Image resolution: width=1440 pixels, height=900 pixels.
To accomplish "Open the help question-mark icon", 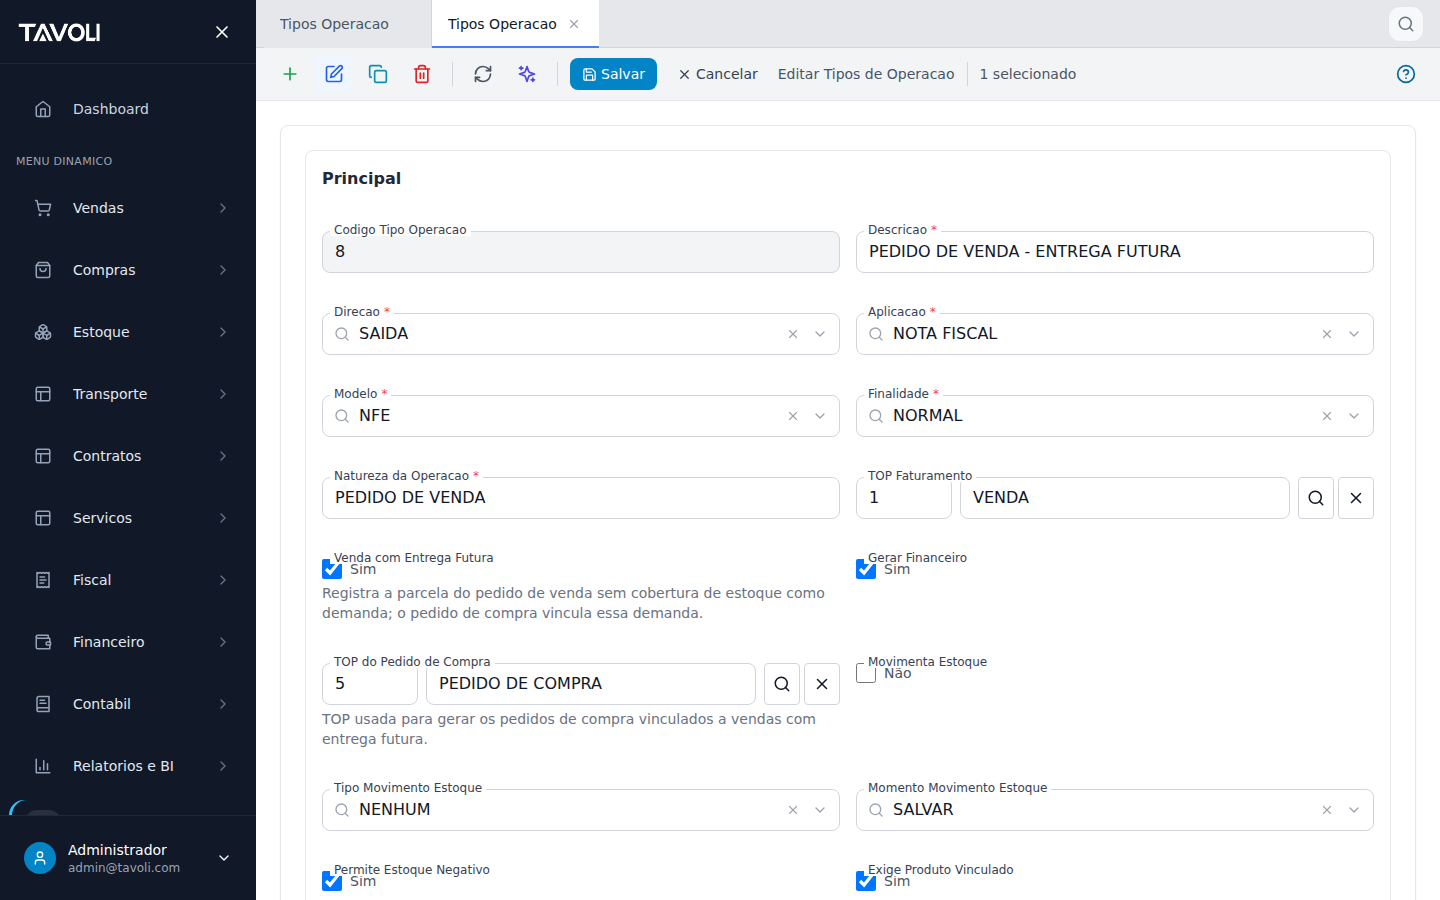I will (1406, 74).
